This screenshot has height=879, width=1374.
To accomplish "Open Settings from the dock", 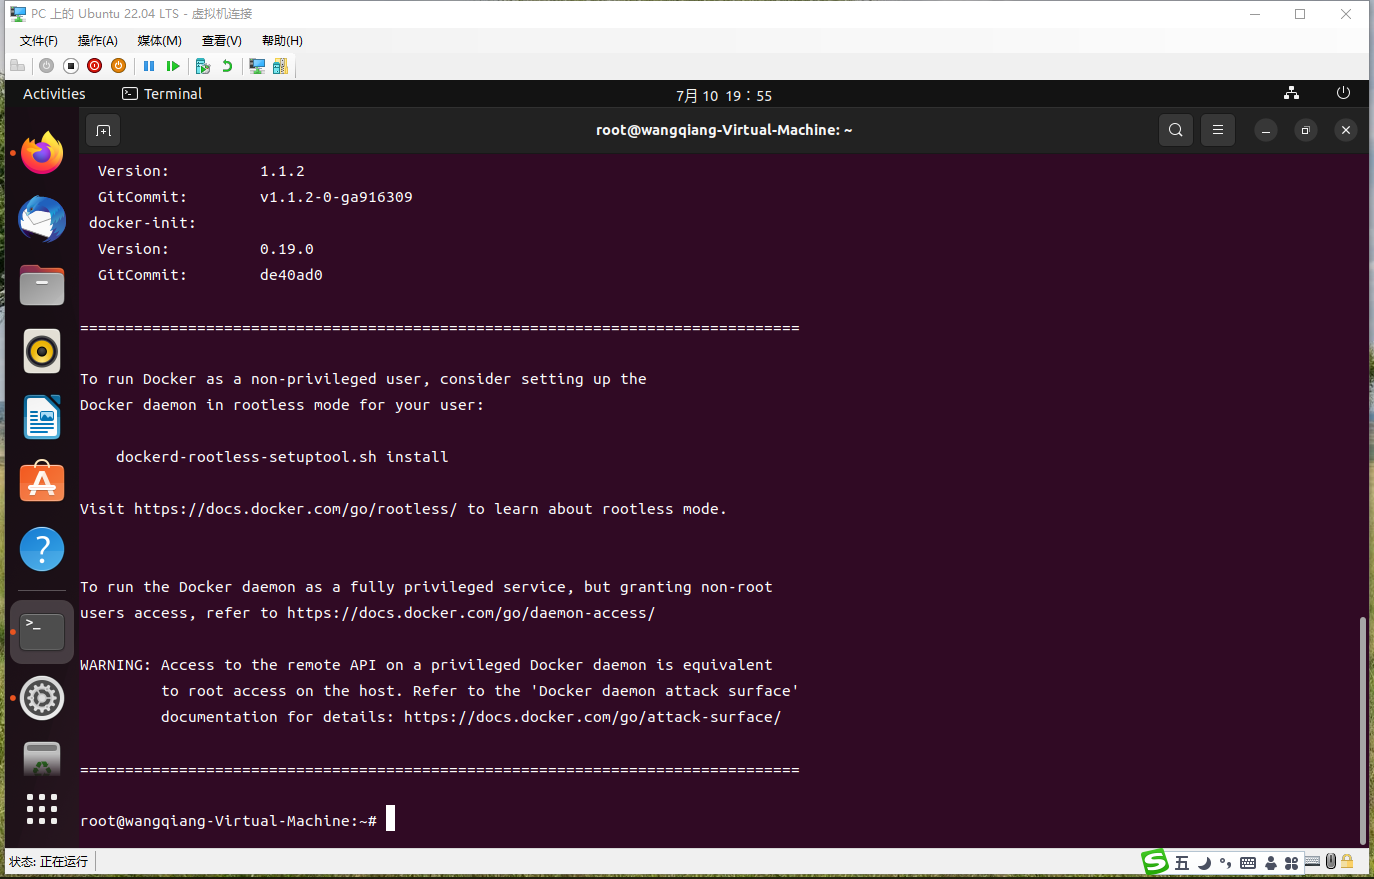I will pyautogui.click(x=42, y=698).
